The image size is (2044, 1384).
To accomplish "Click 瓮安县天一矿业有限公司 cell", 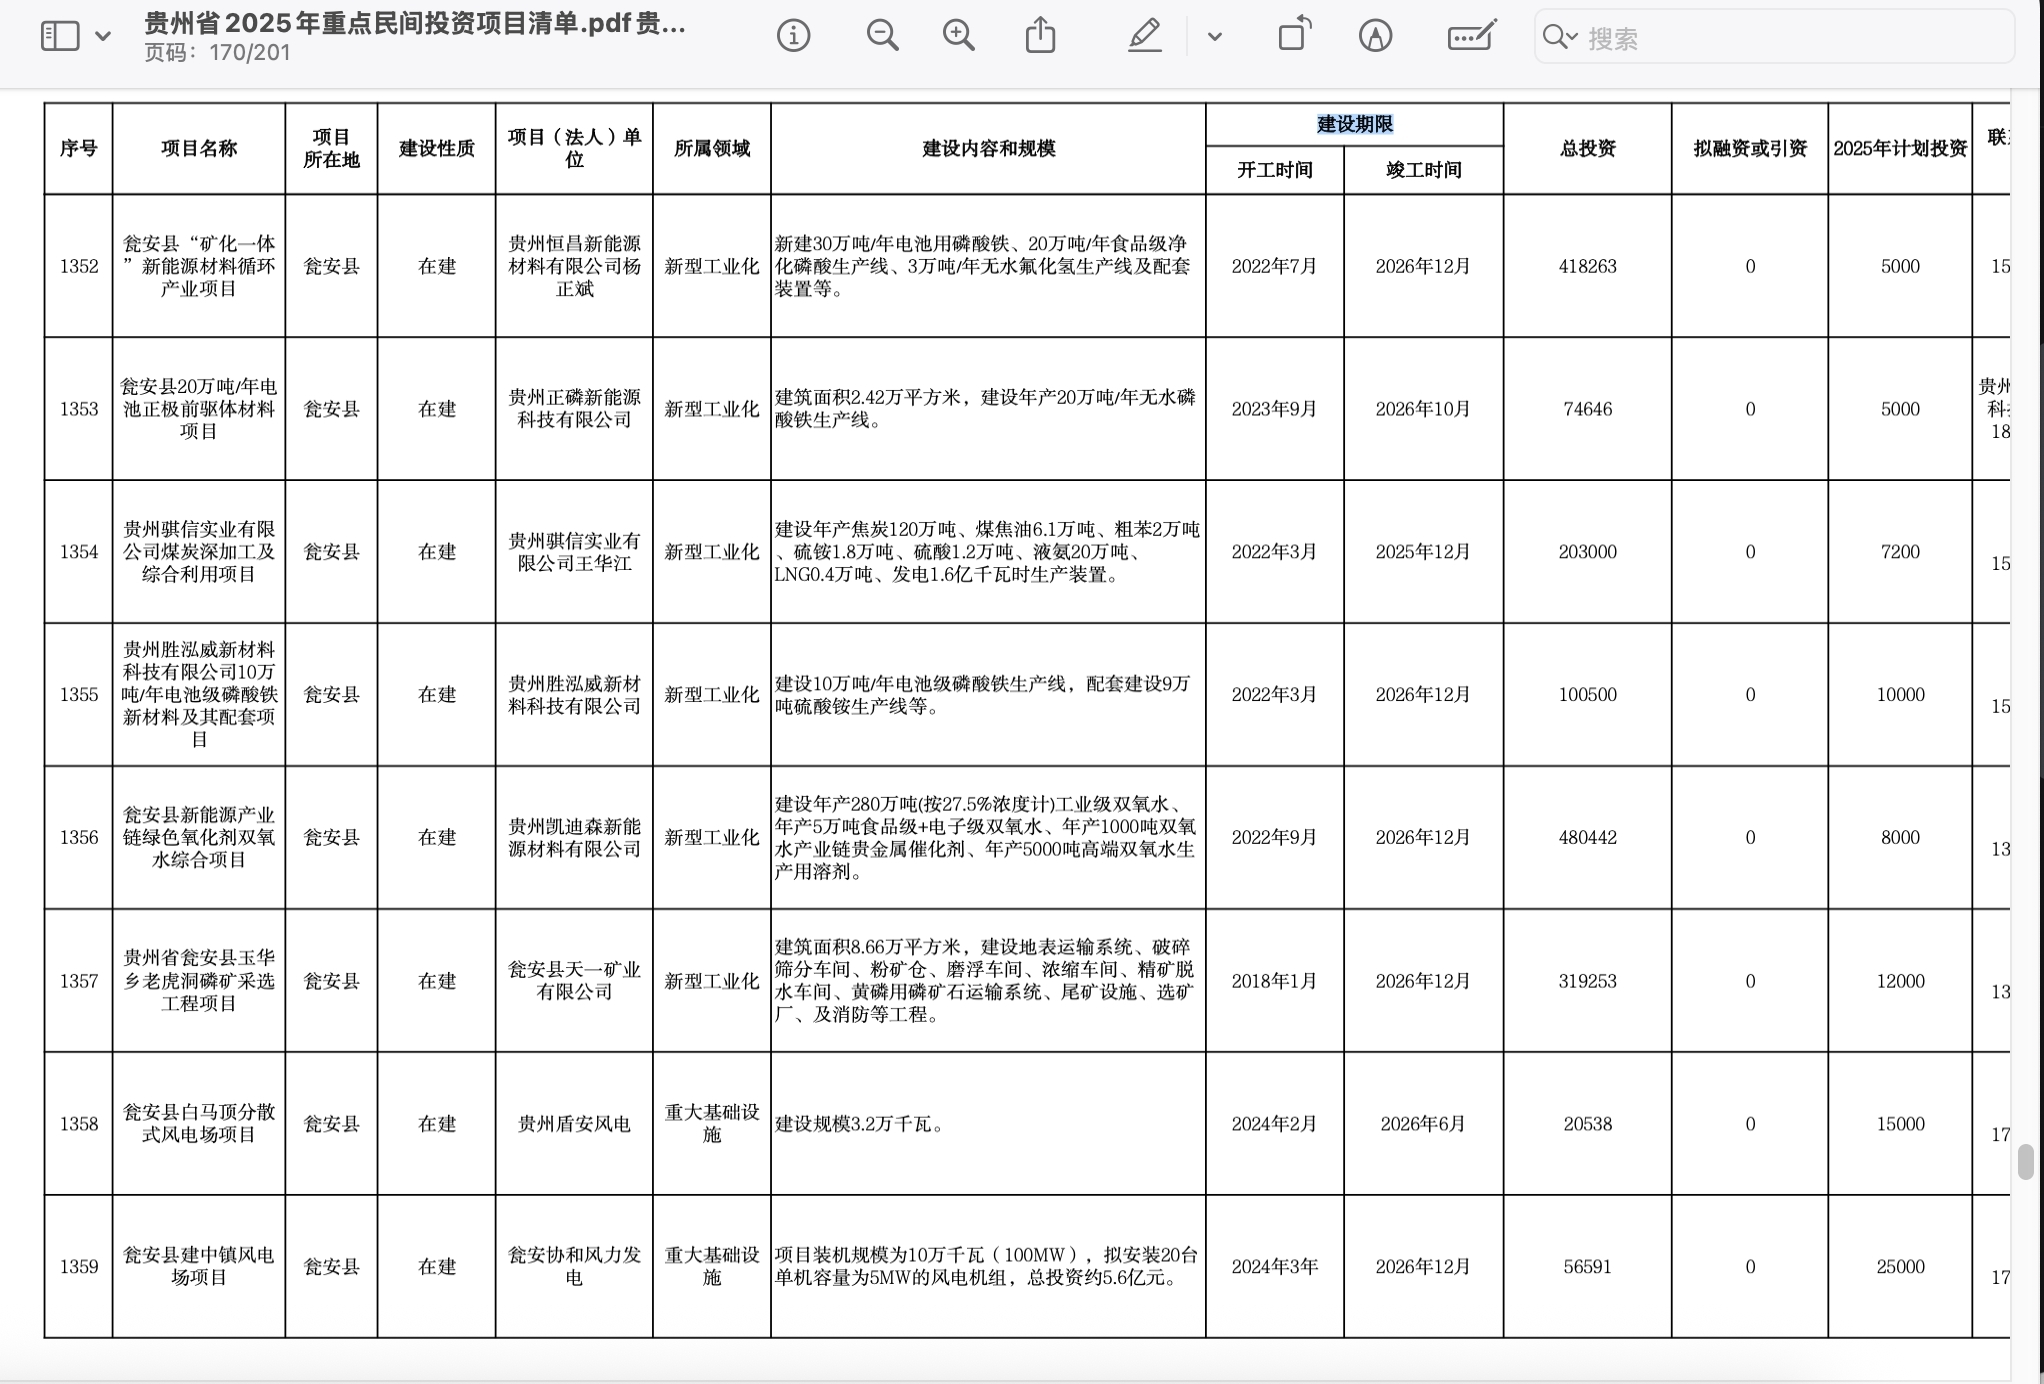I will coord(574,980).
